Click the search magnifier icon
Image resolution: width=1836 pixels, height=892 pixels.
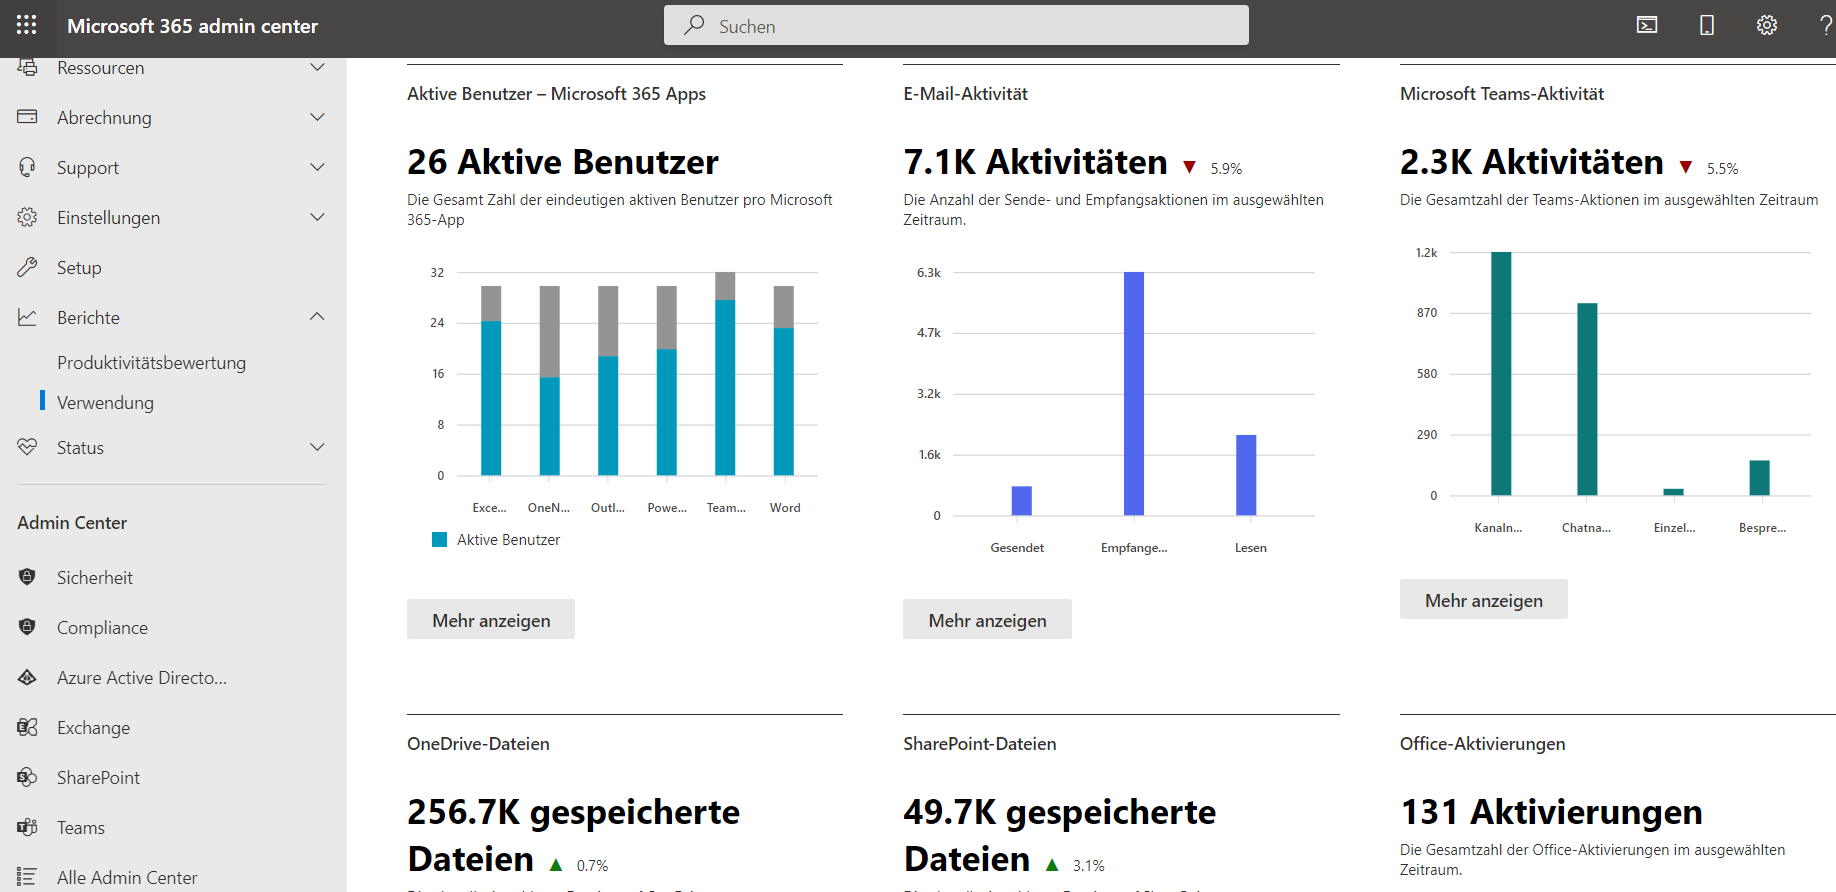point(694,25)
